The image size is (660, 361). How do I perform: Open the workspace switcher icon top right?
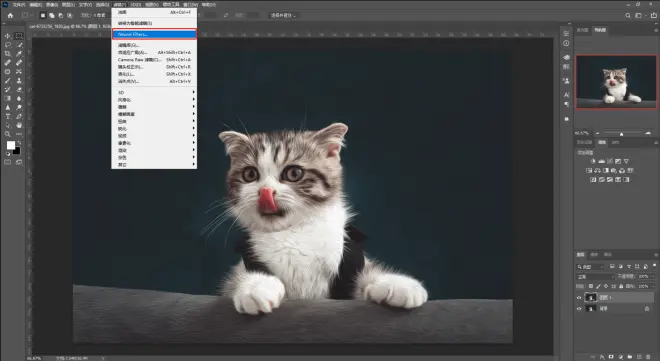(x=639, y=15)
